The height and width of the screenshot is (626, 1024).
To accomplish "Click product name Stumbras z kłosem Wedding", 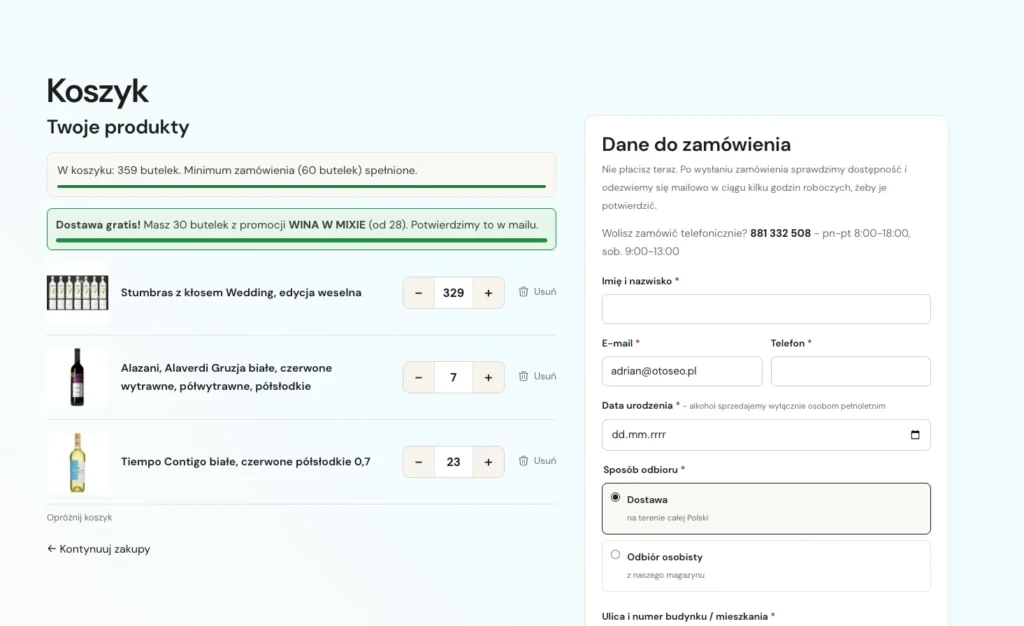I will click(x=241, y=292).
